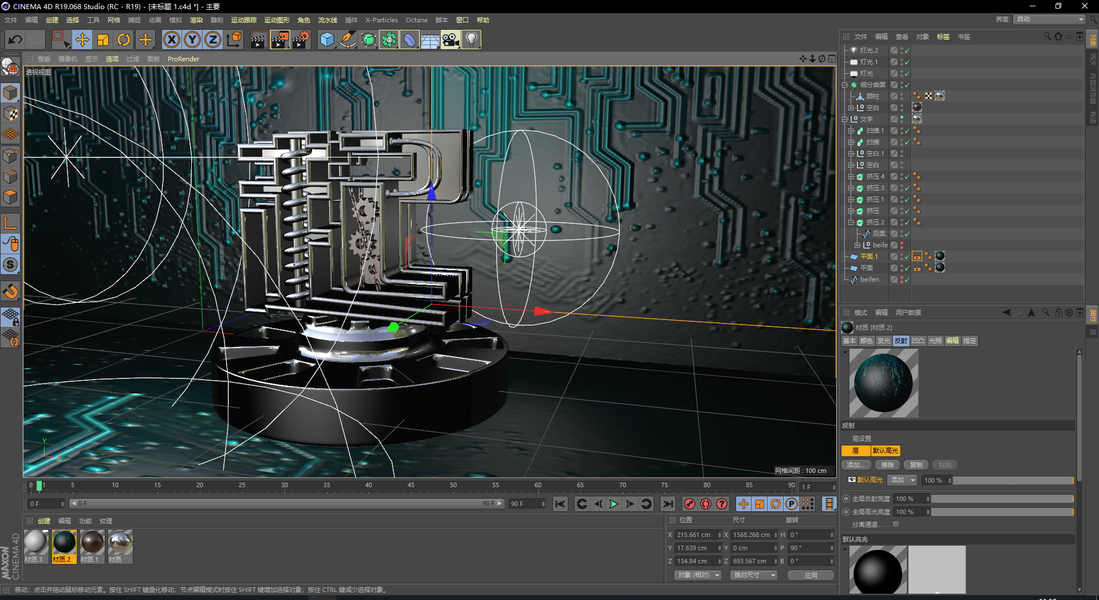Select the Move tool in top toolbar

82,40
